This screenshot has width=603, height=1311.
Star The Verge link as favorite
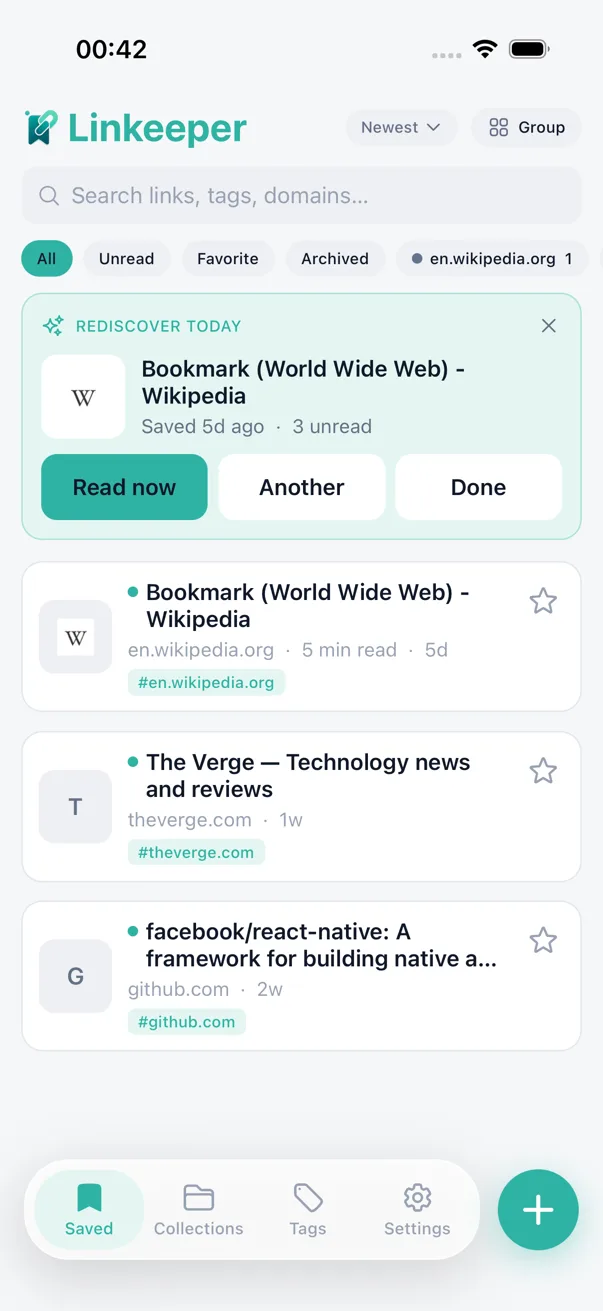click(x=543, y=771)
